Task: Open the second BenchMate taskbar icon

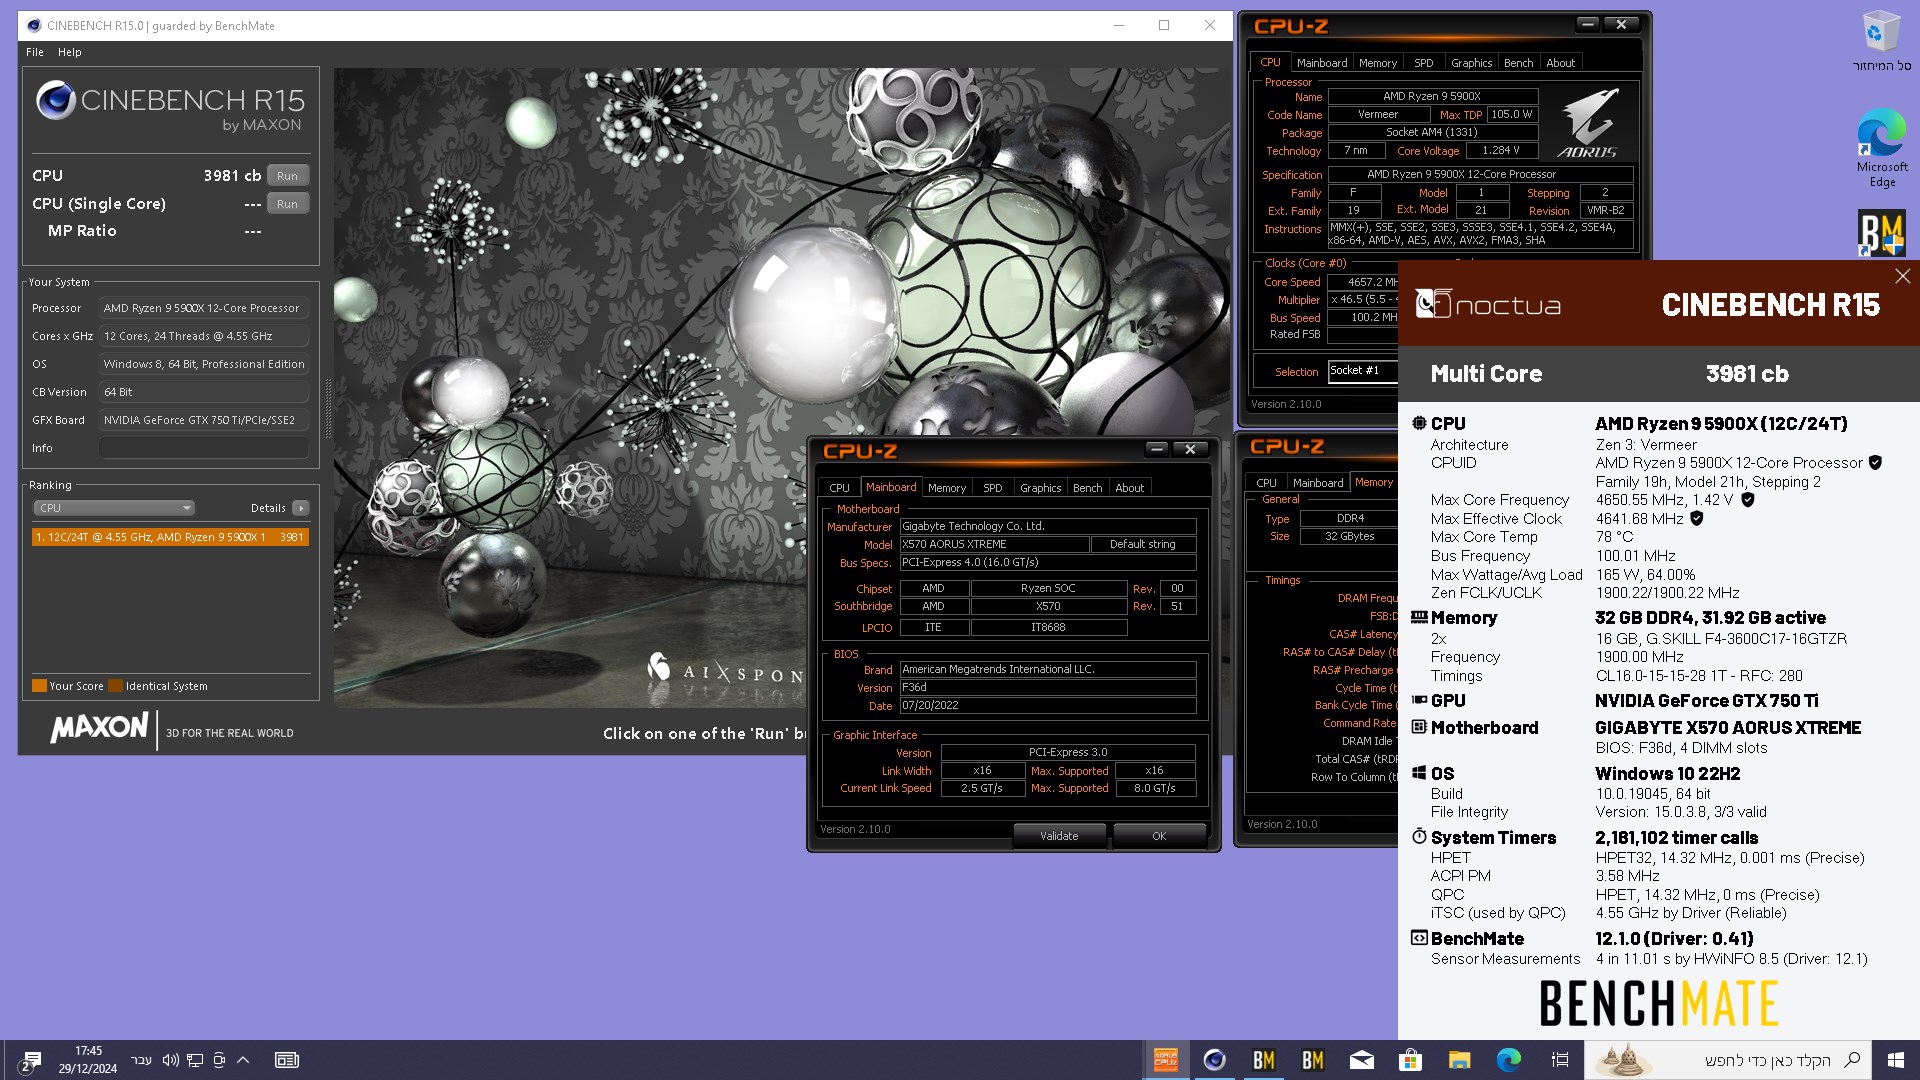Action: pos(1312,1060)
